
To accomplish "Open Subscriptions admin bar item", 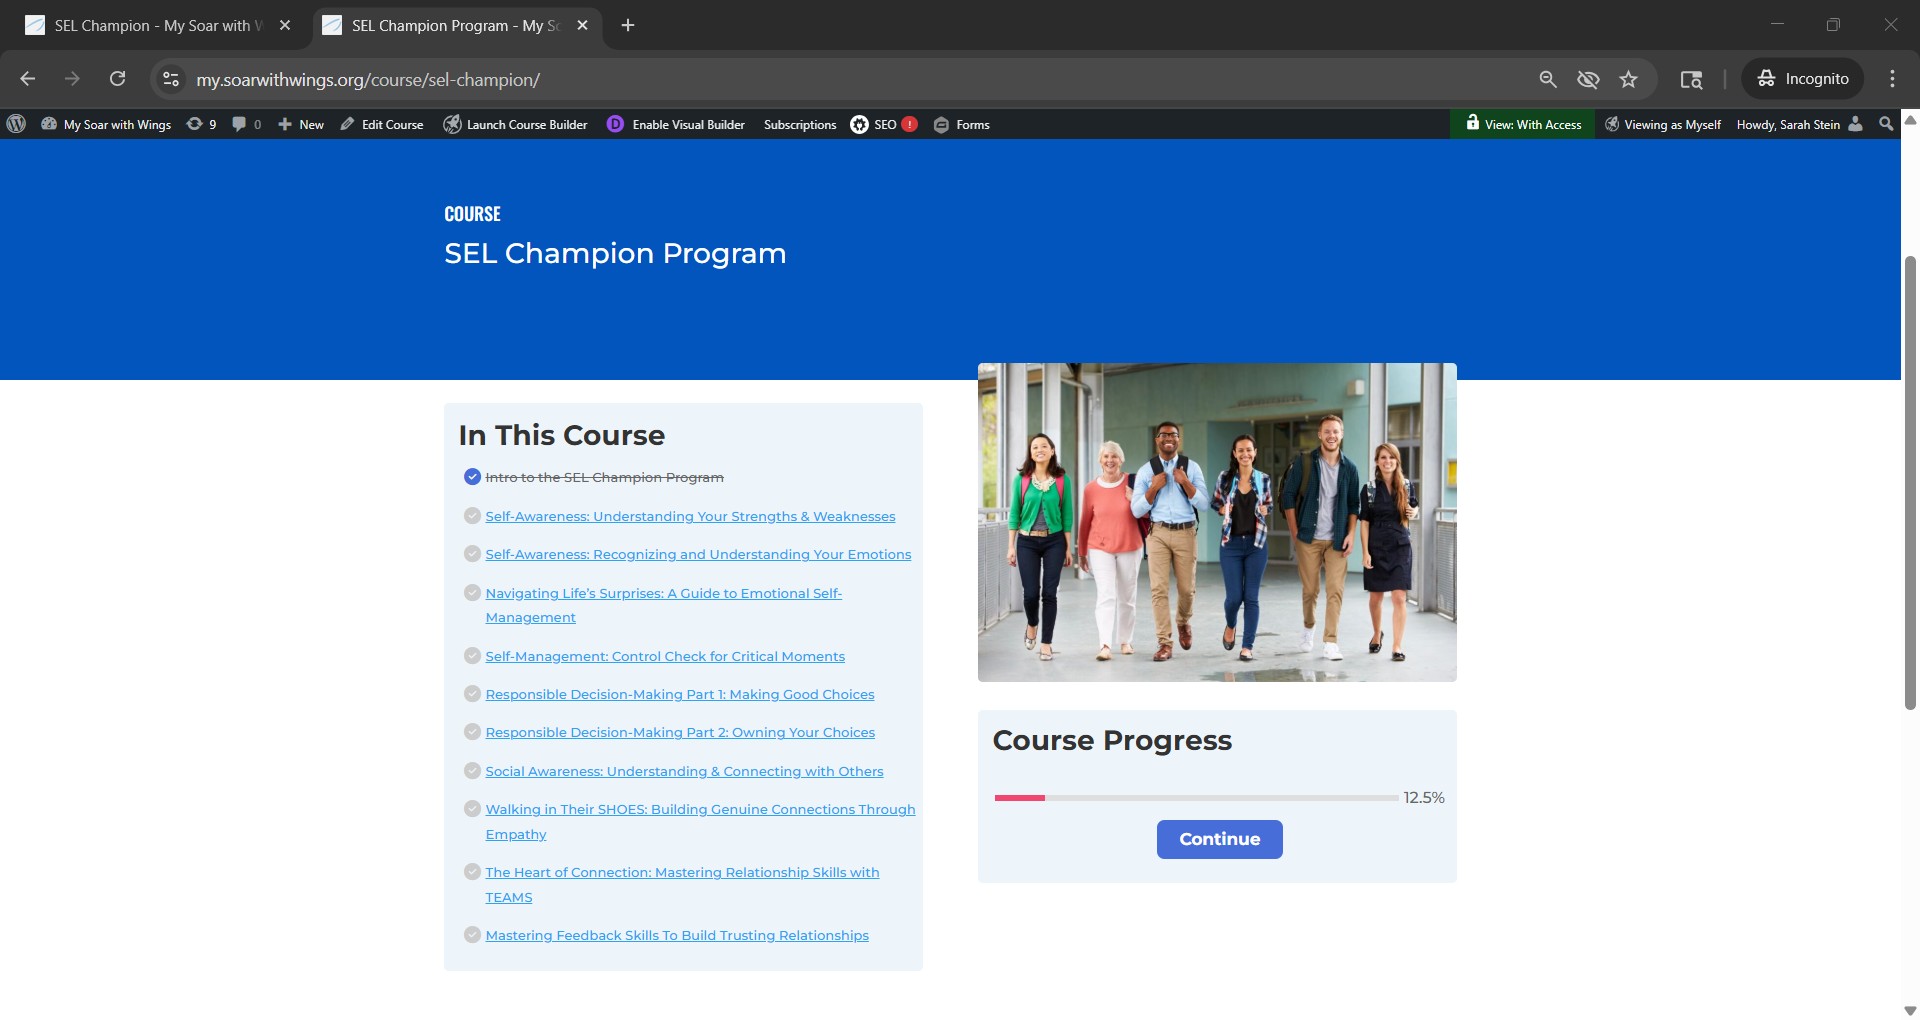I will click(800, 124).
